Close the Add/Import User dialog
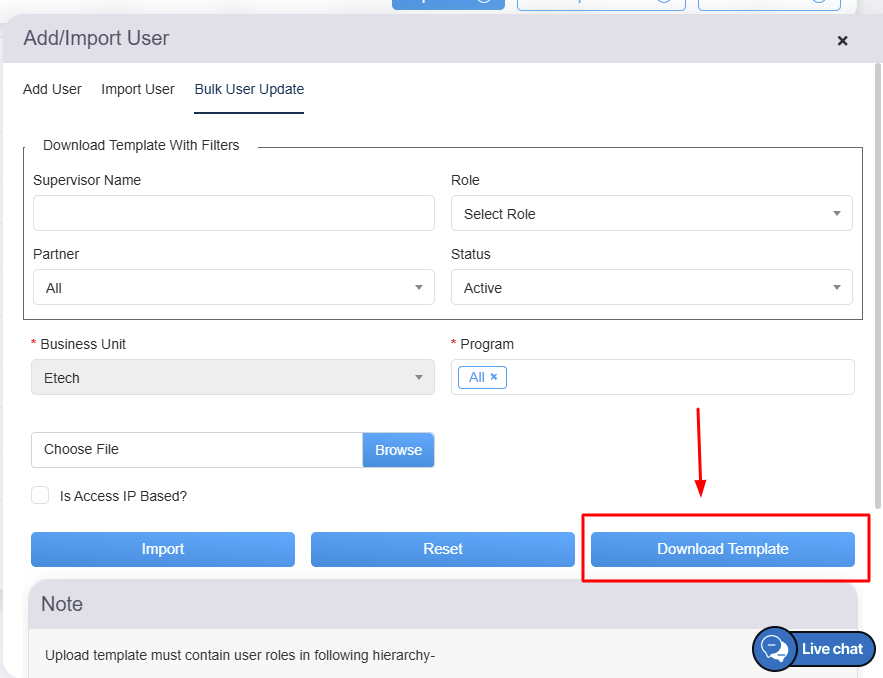Screen dimensions: 883x678 click(x=842, y=41)
